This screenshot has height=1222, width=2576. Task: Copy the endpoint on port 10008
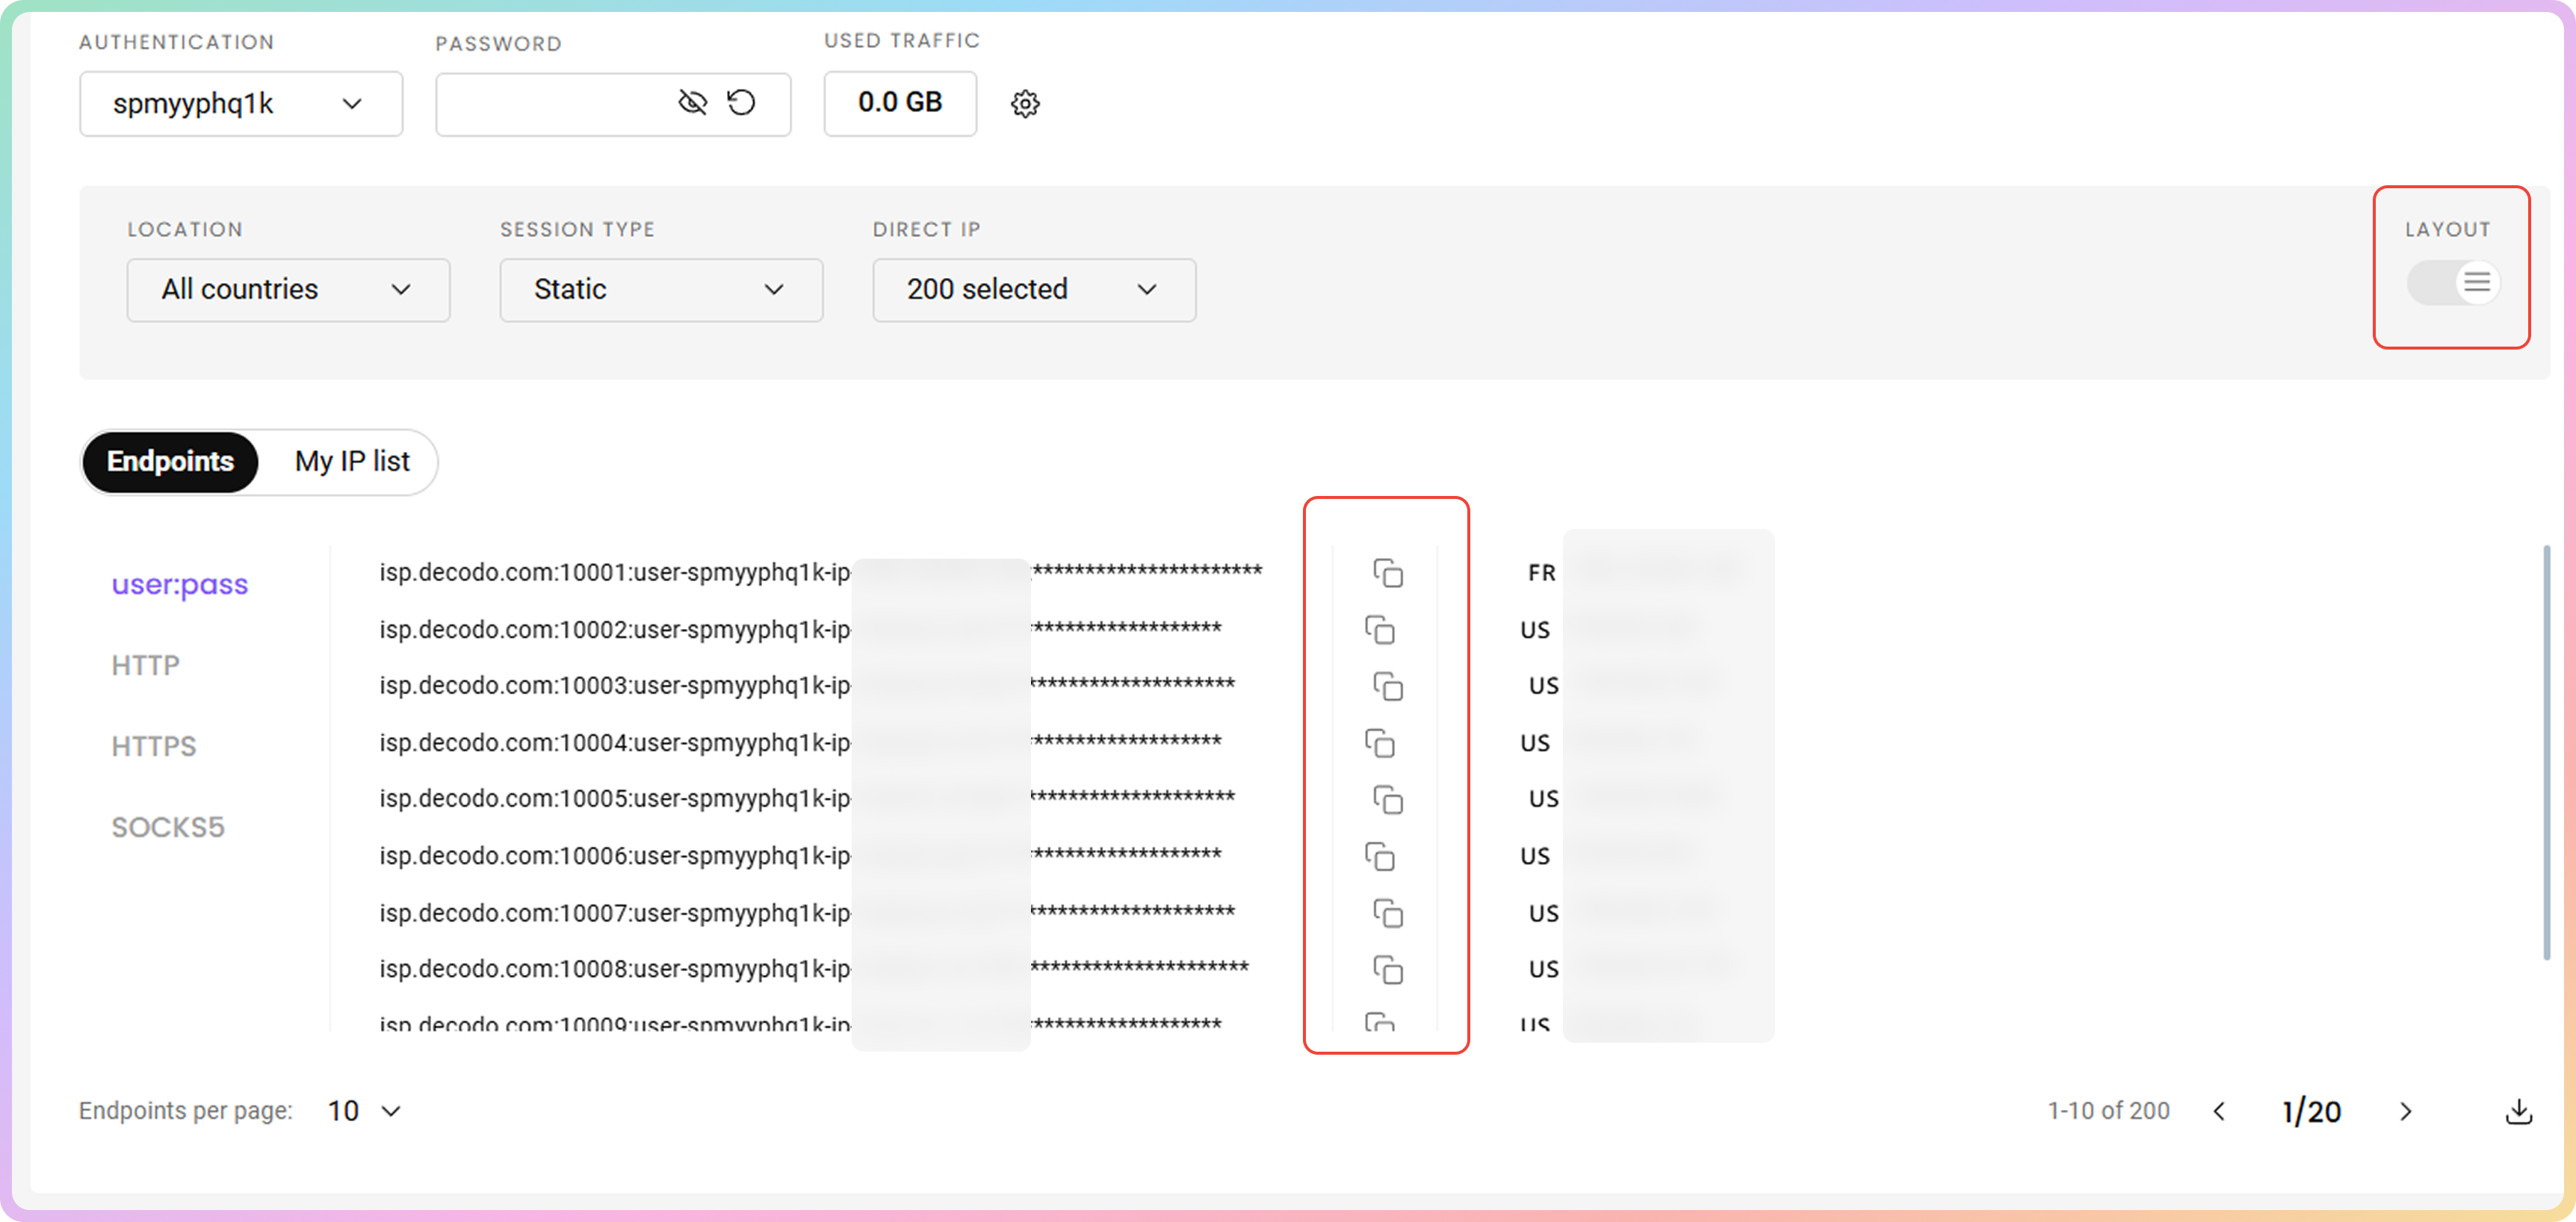1387,969
